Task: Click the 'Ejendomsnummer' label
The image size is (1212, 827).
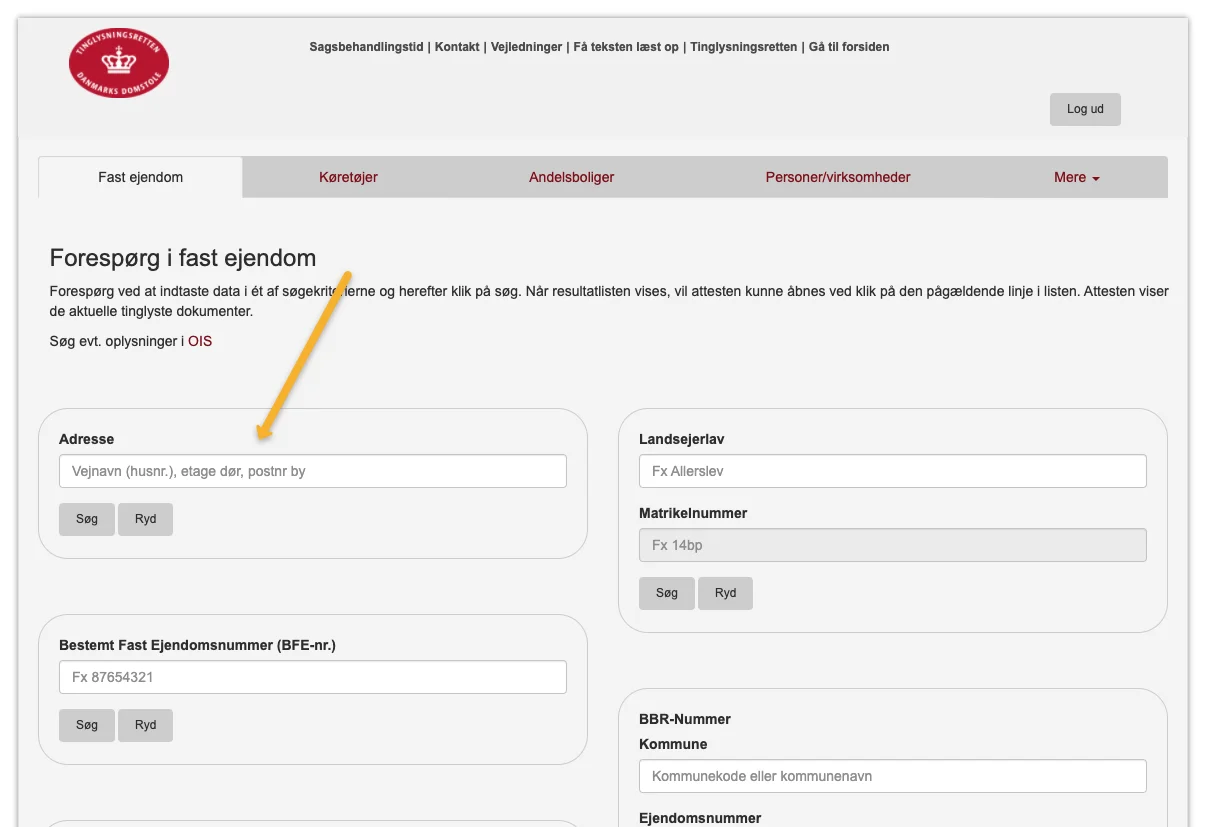Action: (x=700, y=818)
